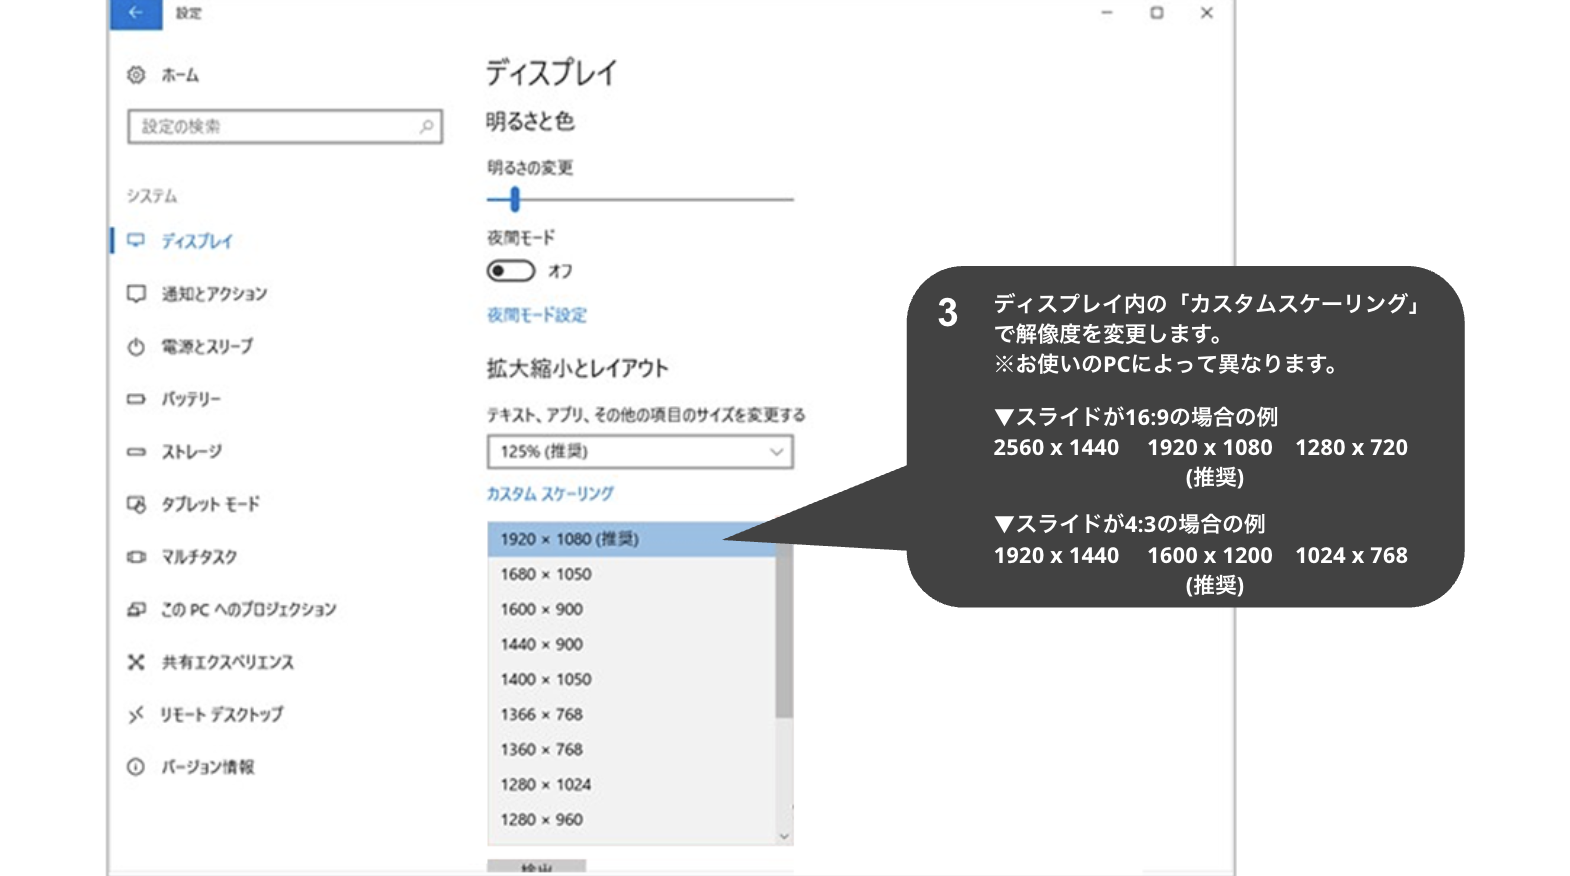Click in the 設定の検索 field
The height and width of the screenshot is (876, 1570).
point(285,127)
